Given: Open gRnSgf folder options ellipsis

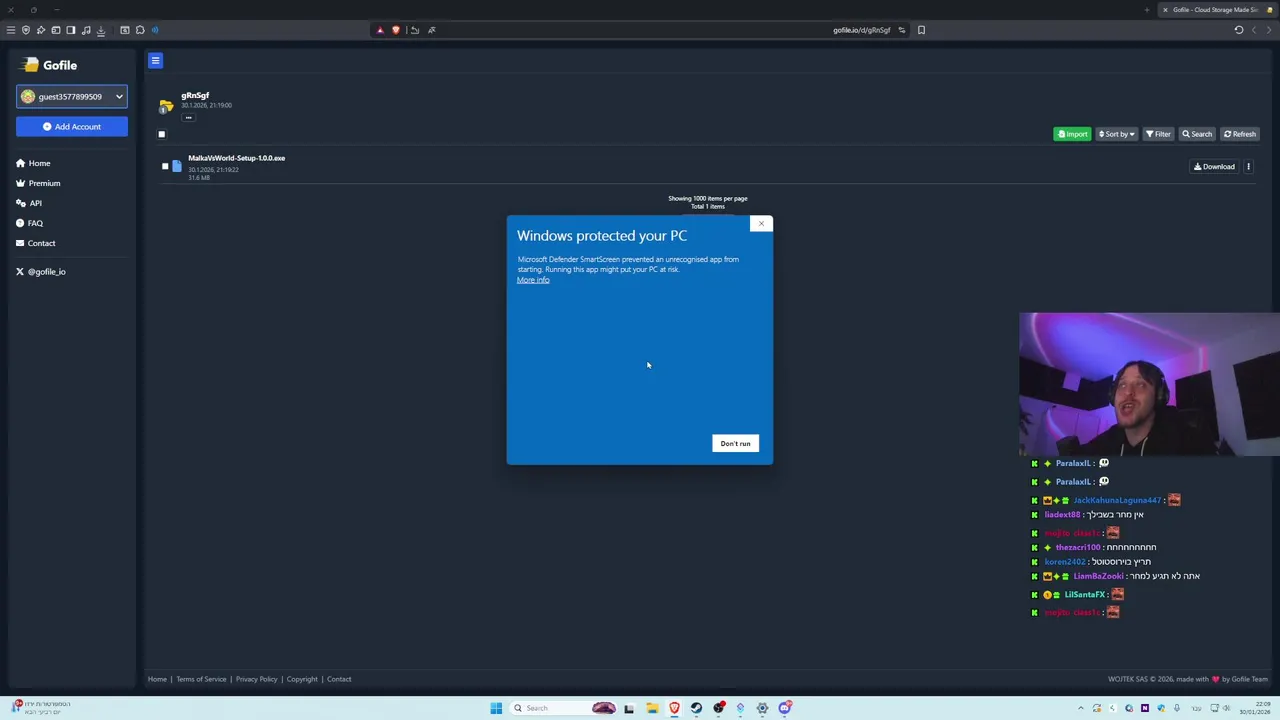Looking at the screenshot, I should tap(188, 117).
